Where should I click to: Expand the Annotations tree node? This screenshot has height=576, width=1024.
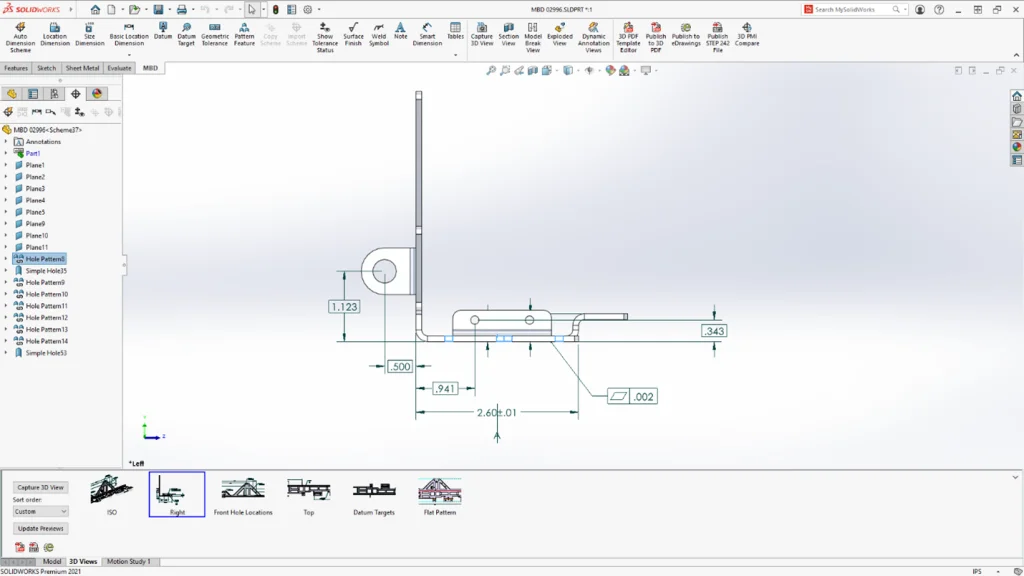coord(6,142)
